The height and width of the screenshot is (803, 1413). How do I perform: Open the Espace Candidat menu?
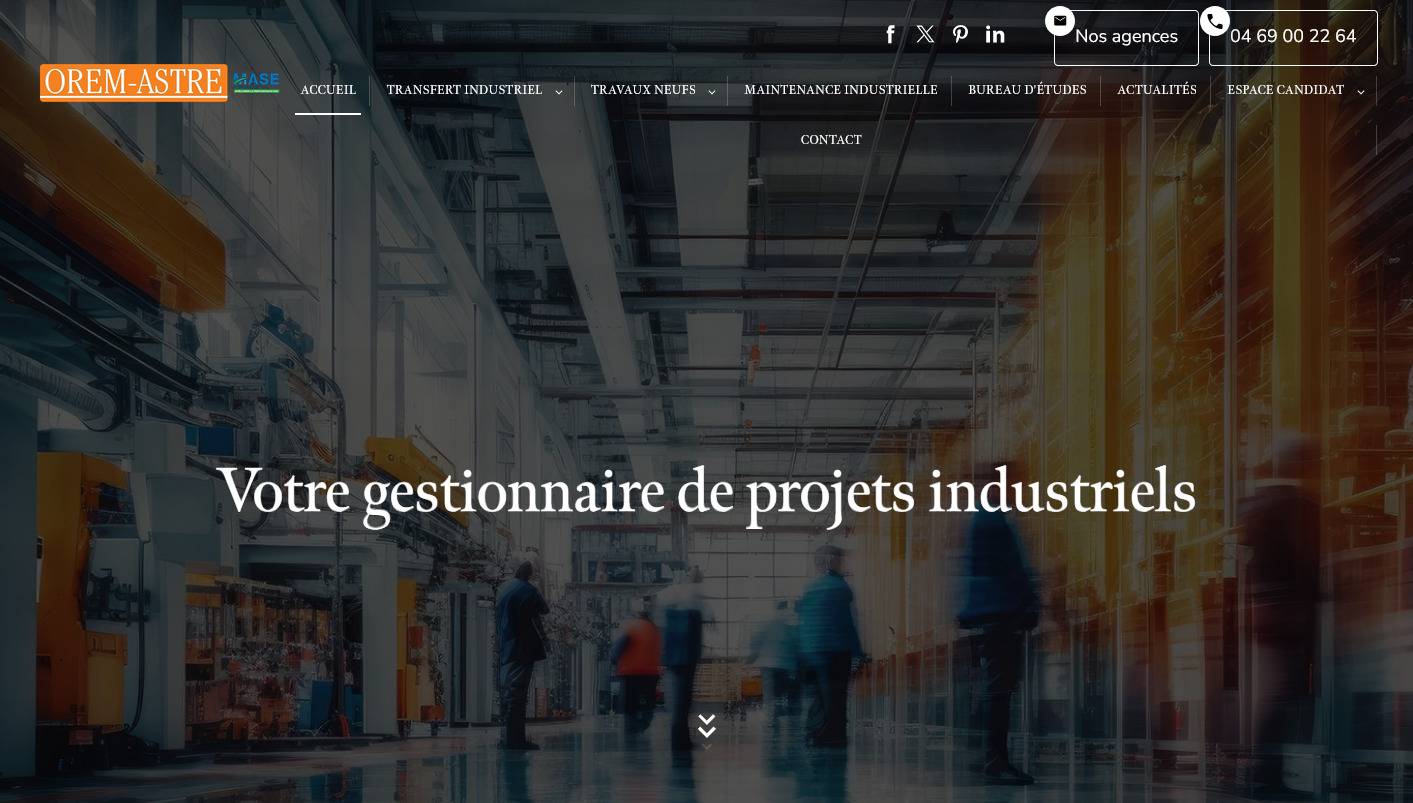click(1285, 90)
